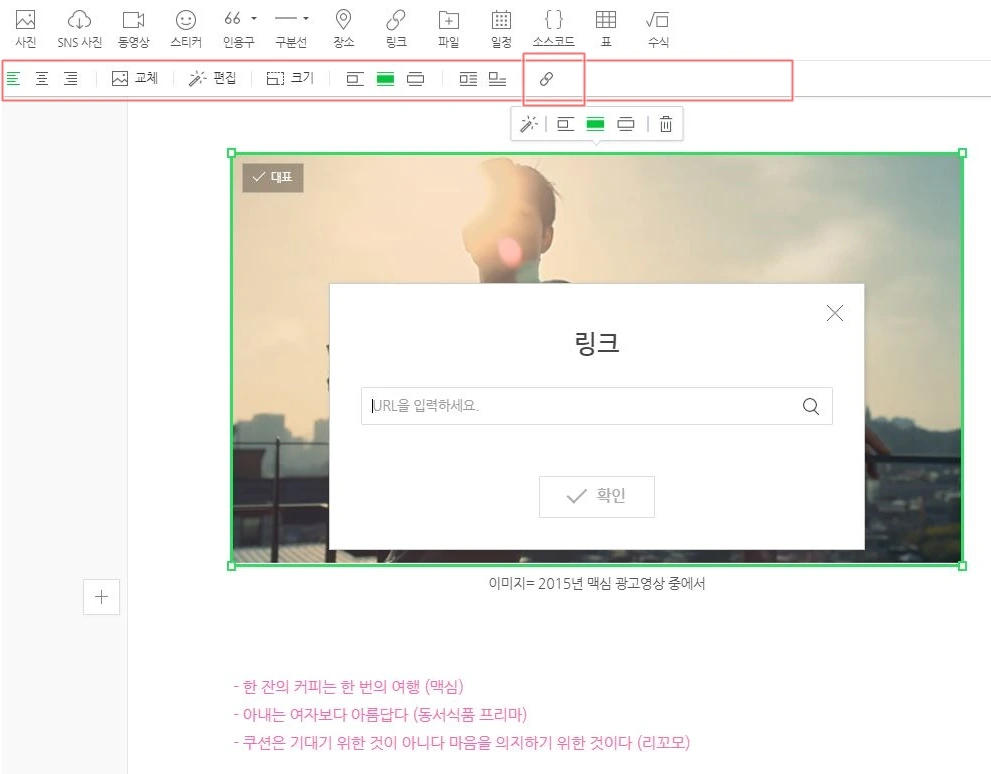Open the 크기 size settings

pyautogui.click(x=289, y=80)
